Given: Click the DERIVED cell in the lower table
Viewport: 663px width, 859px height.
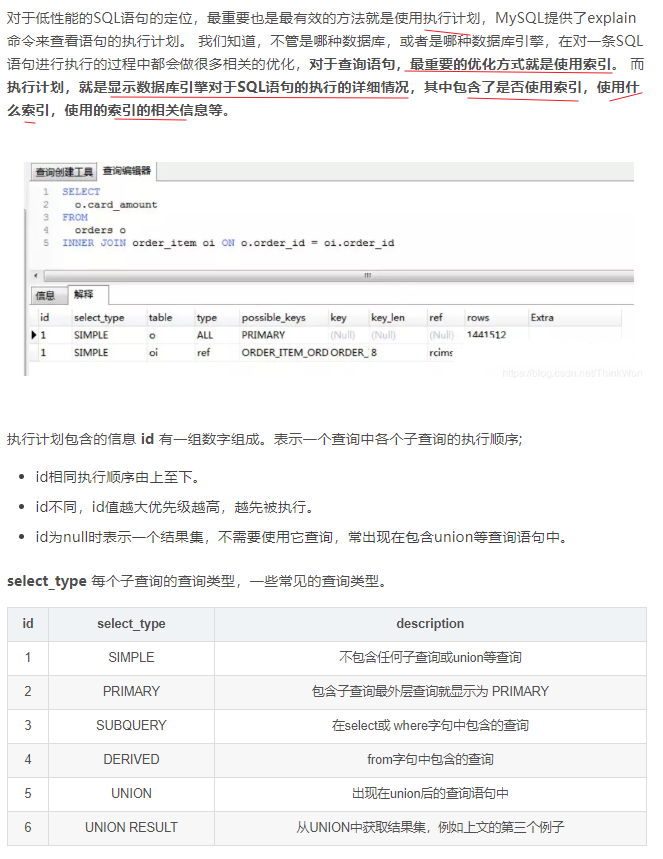Looking at the screenshot, I should [131, 759].
